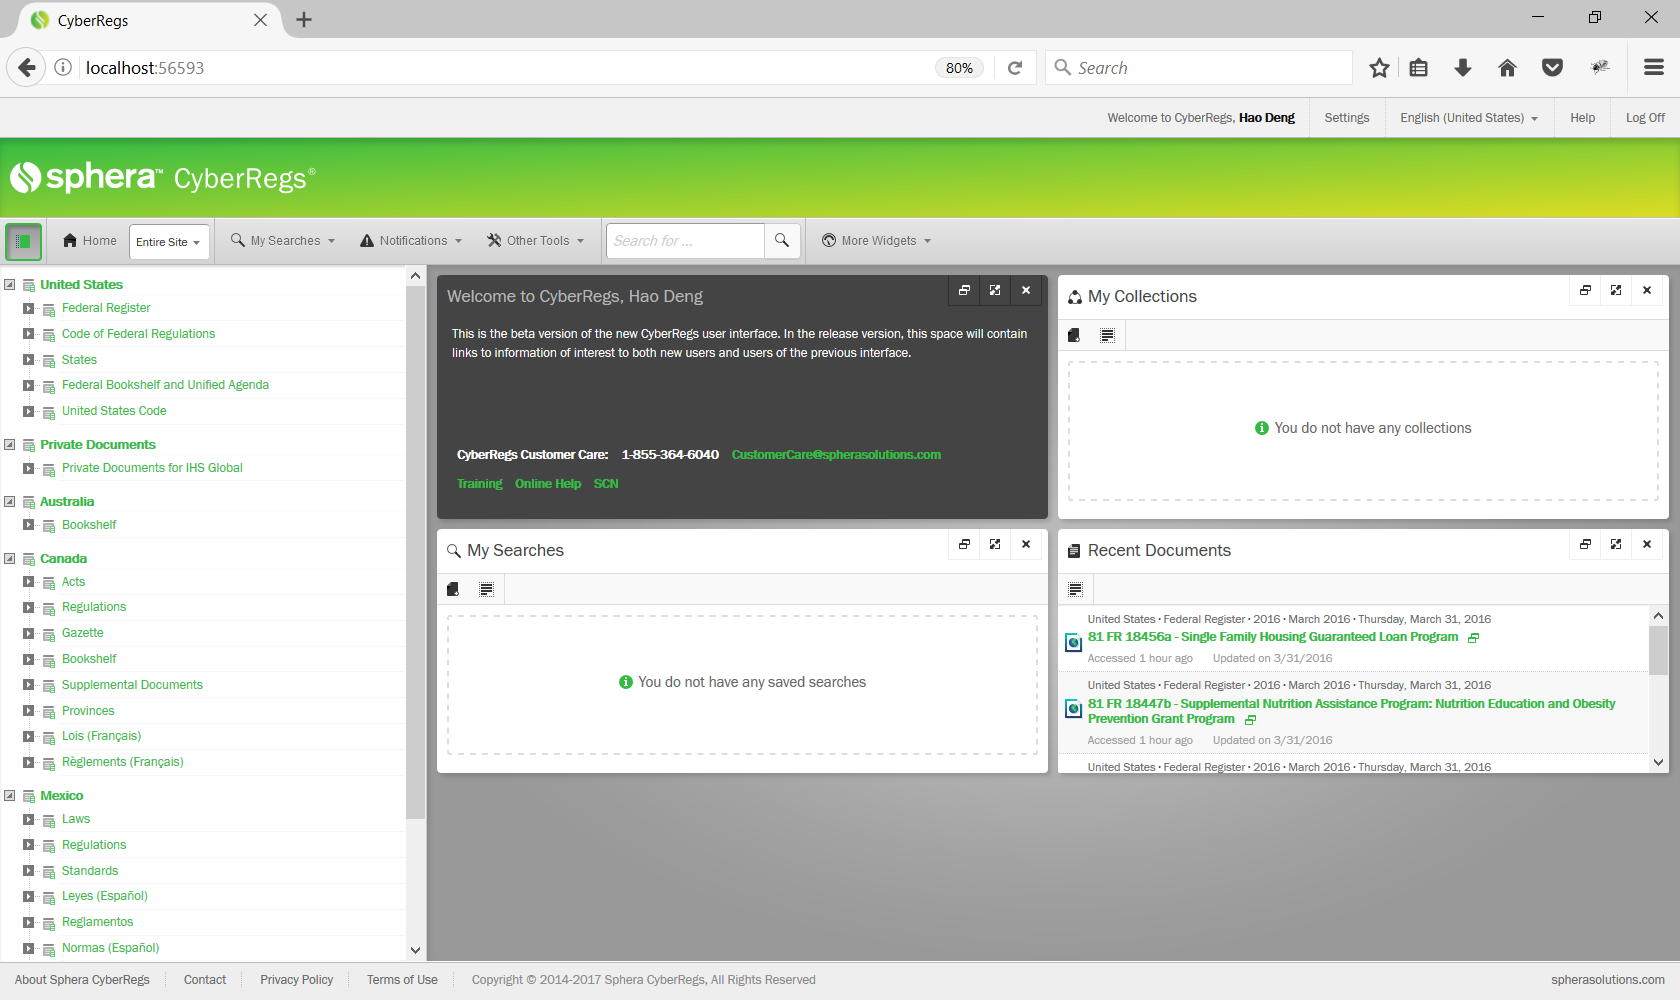Collapse the Private Documents tree node

pos(10,445)
